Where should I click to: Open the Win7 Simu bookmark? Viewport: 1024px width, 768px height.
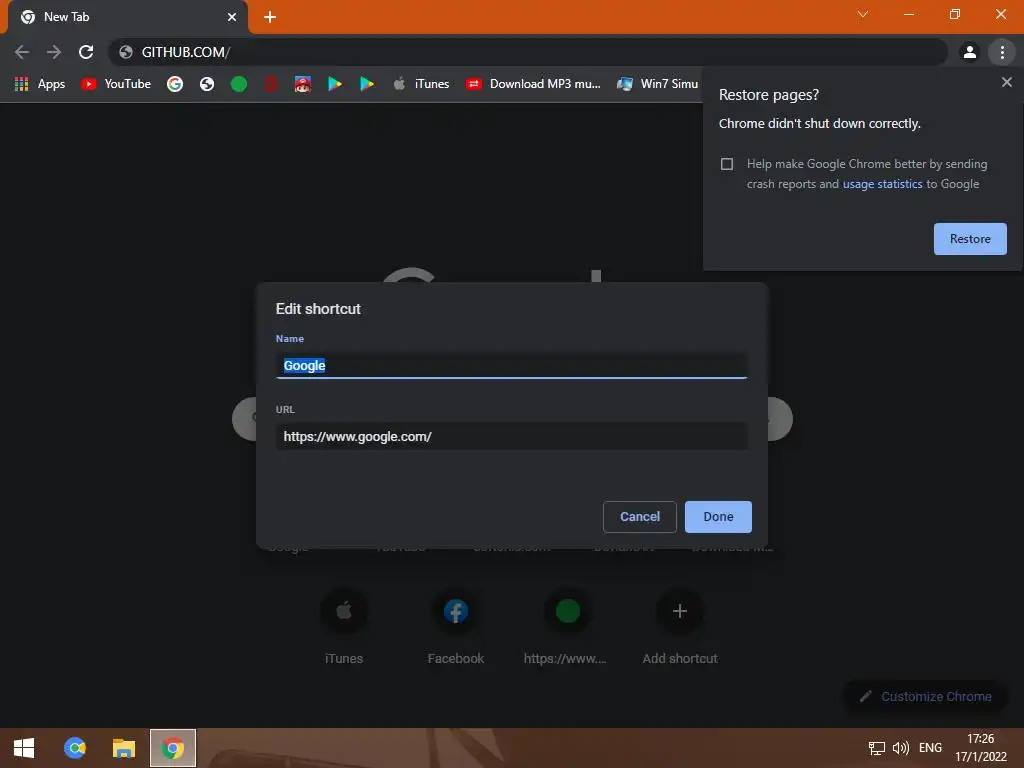coord(658,84)
